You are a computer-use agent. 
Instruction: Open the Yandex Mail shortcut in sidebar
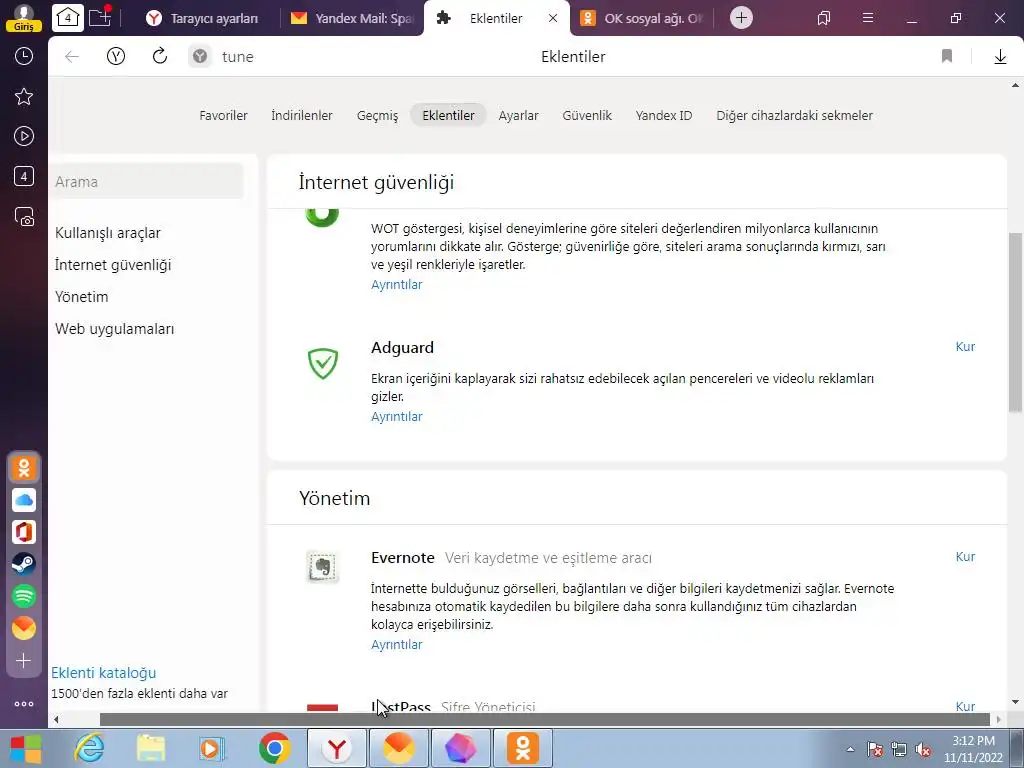24,628
